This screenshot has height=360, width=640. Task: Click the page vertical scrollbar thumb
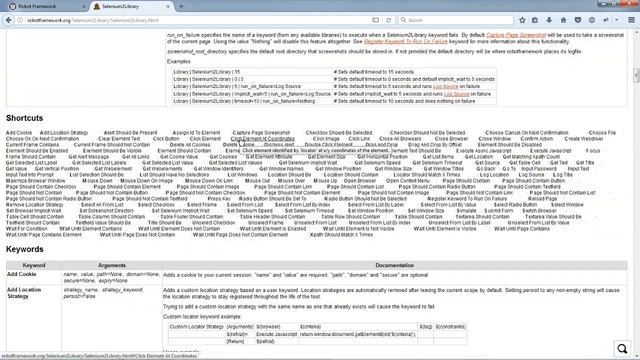(x=636, y=76)
